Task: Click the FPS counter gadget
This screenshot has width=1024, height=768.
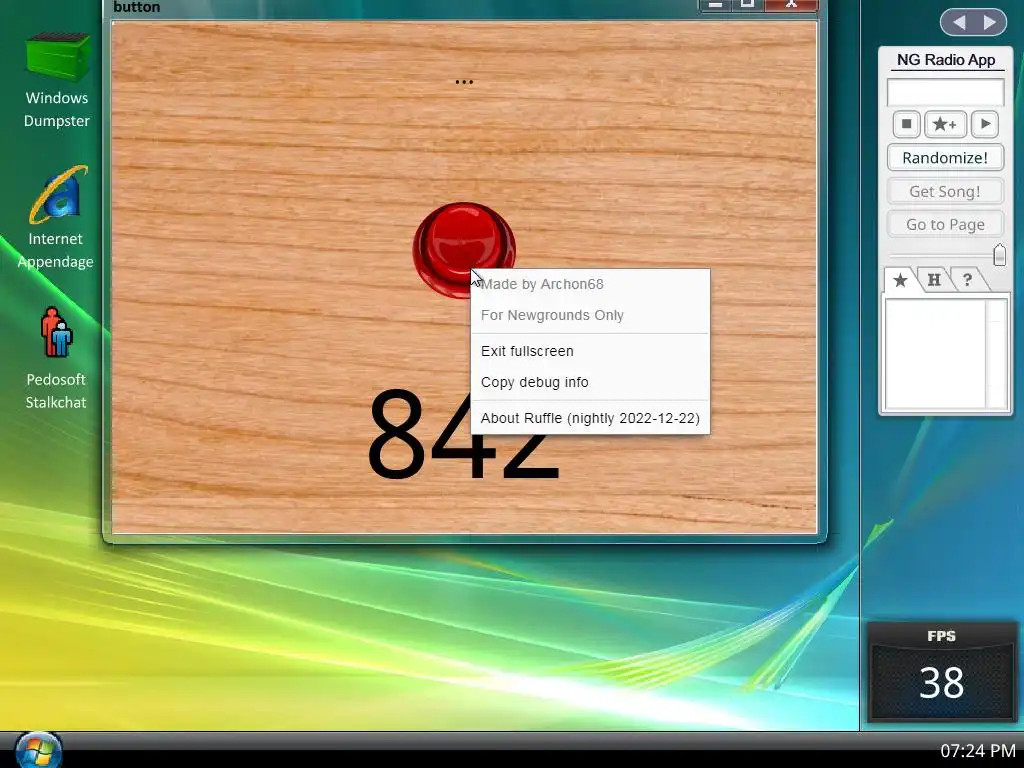Action: [941, 672]
